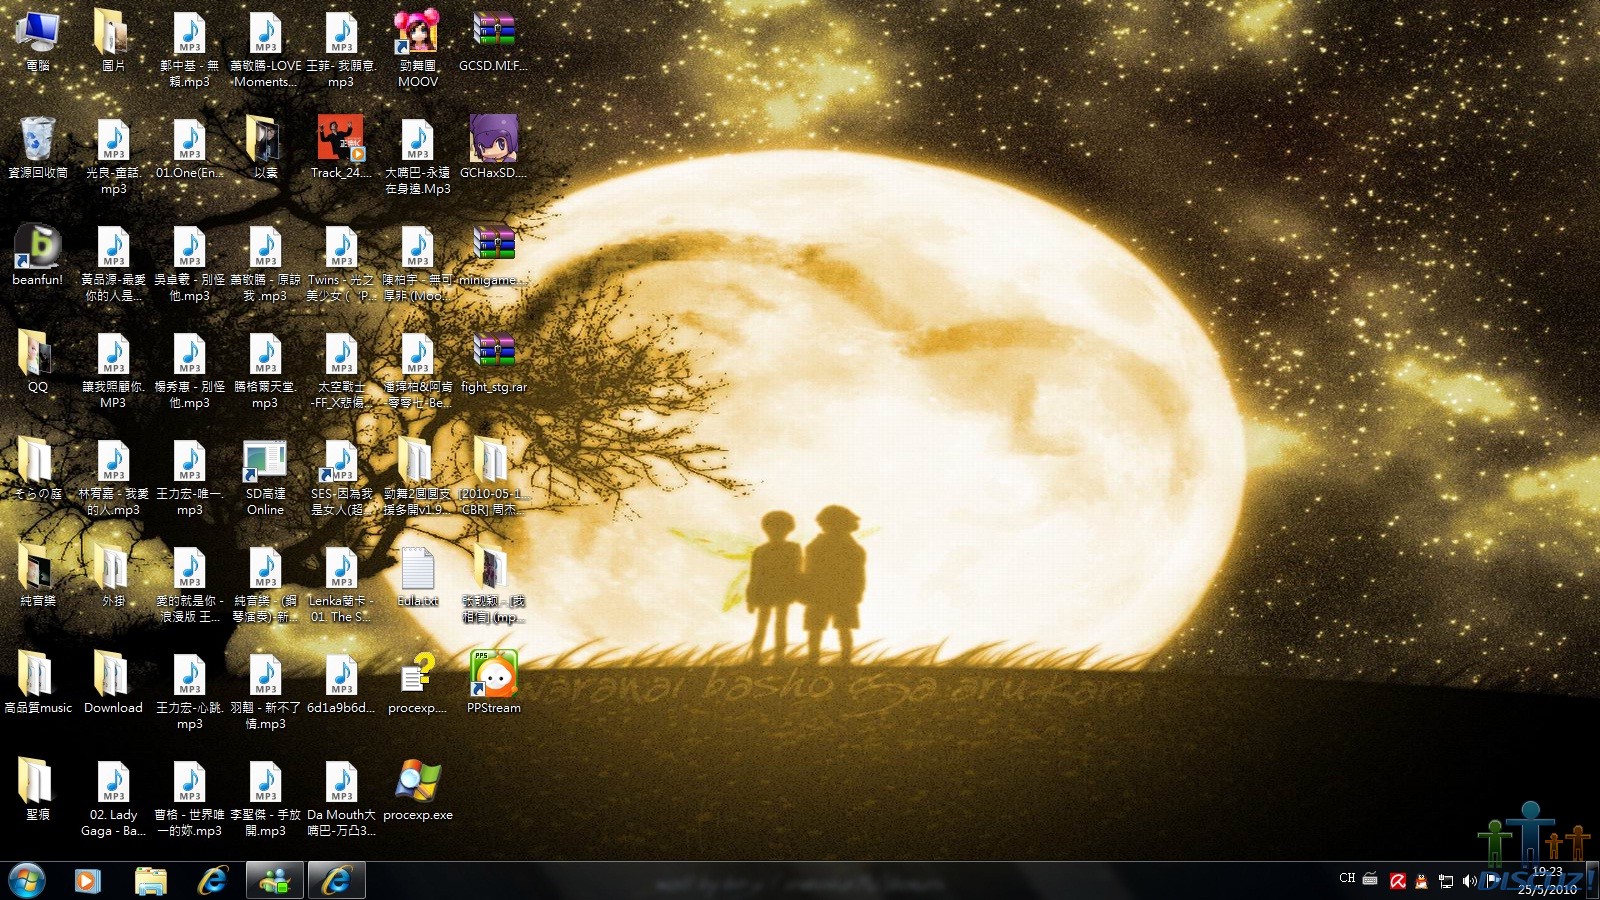Screen dimensions: 1600x900
Task: Select 騰格爾天堂.mp3 file
Action: 266,371
